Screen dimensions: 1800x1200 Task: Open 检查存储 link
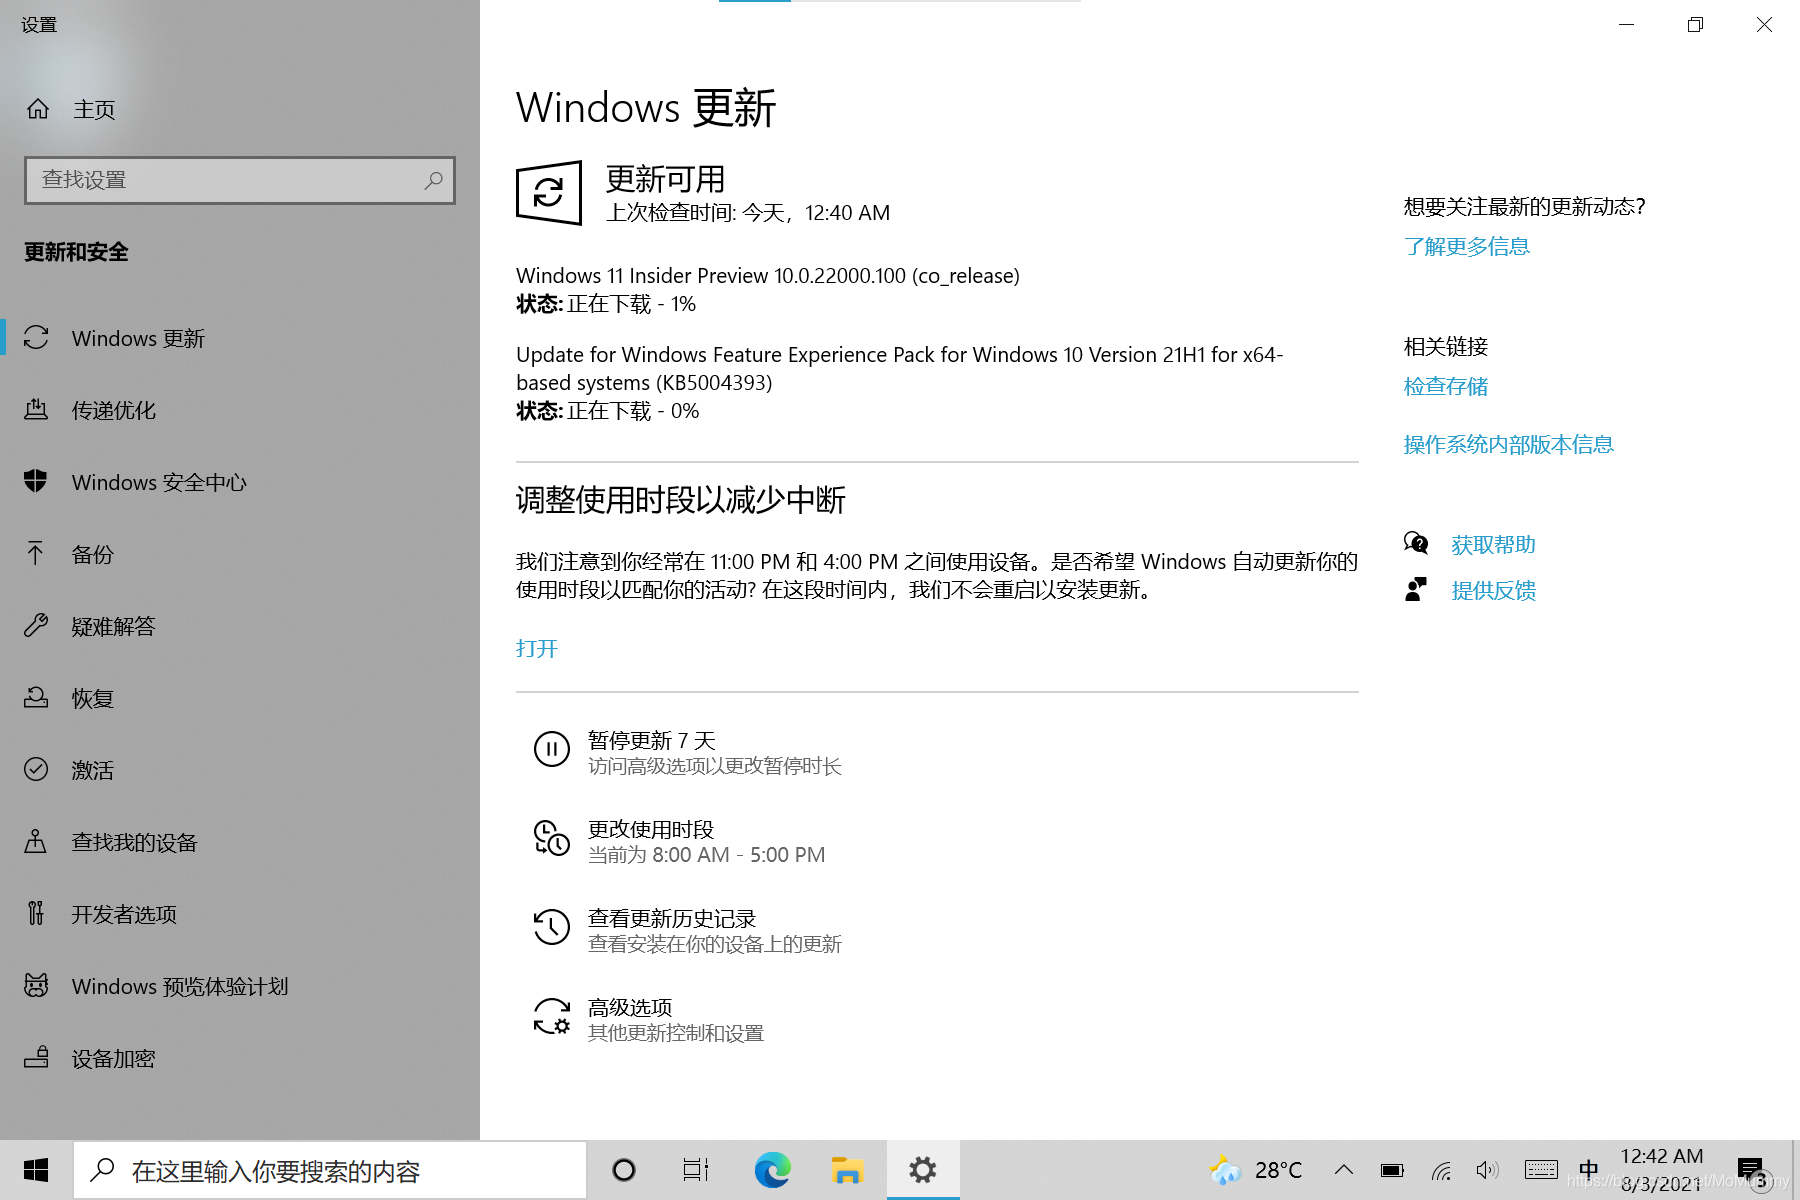pos(1445,386)
